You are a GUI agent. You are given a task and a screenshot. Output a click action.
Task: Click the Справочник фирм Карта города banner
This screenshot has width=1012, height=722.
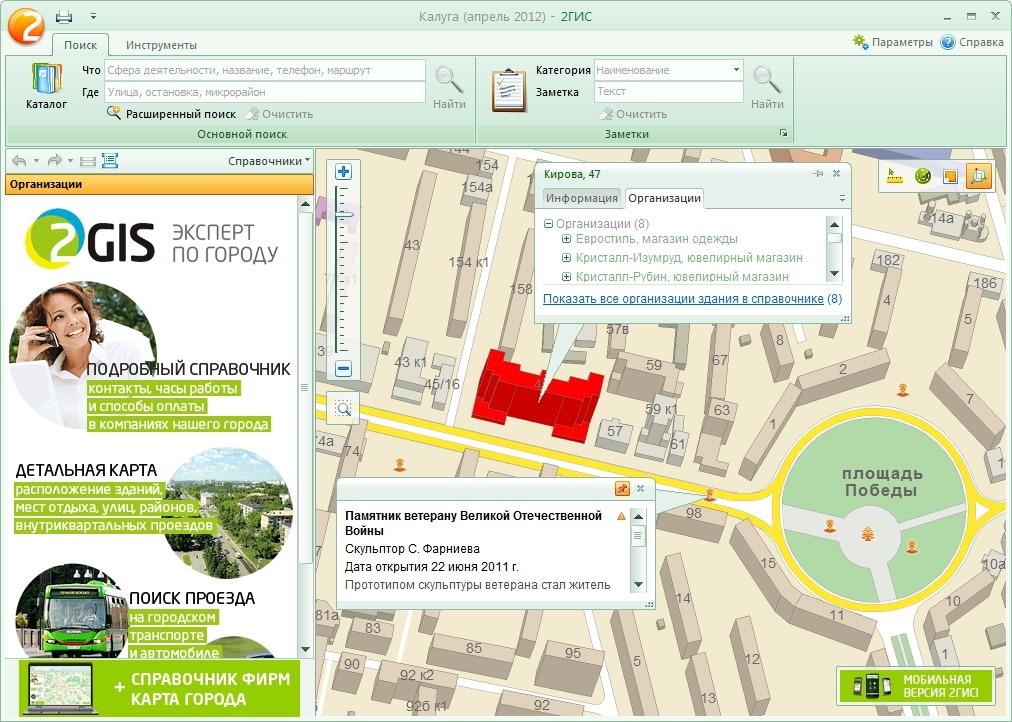(159, 688)
